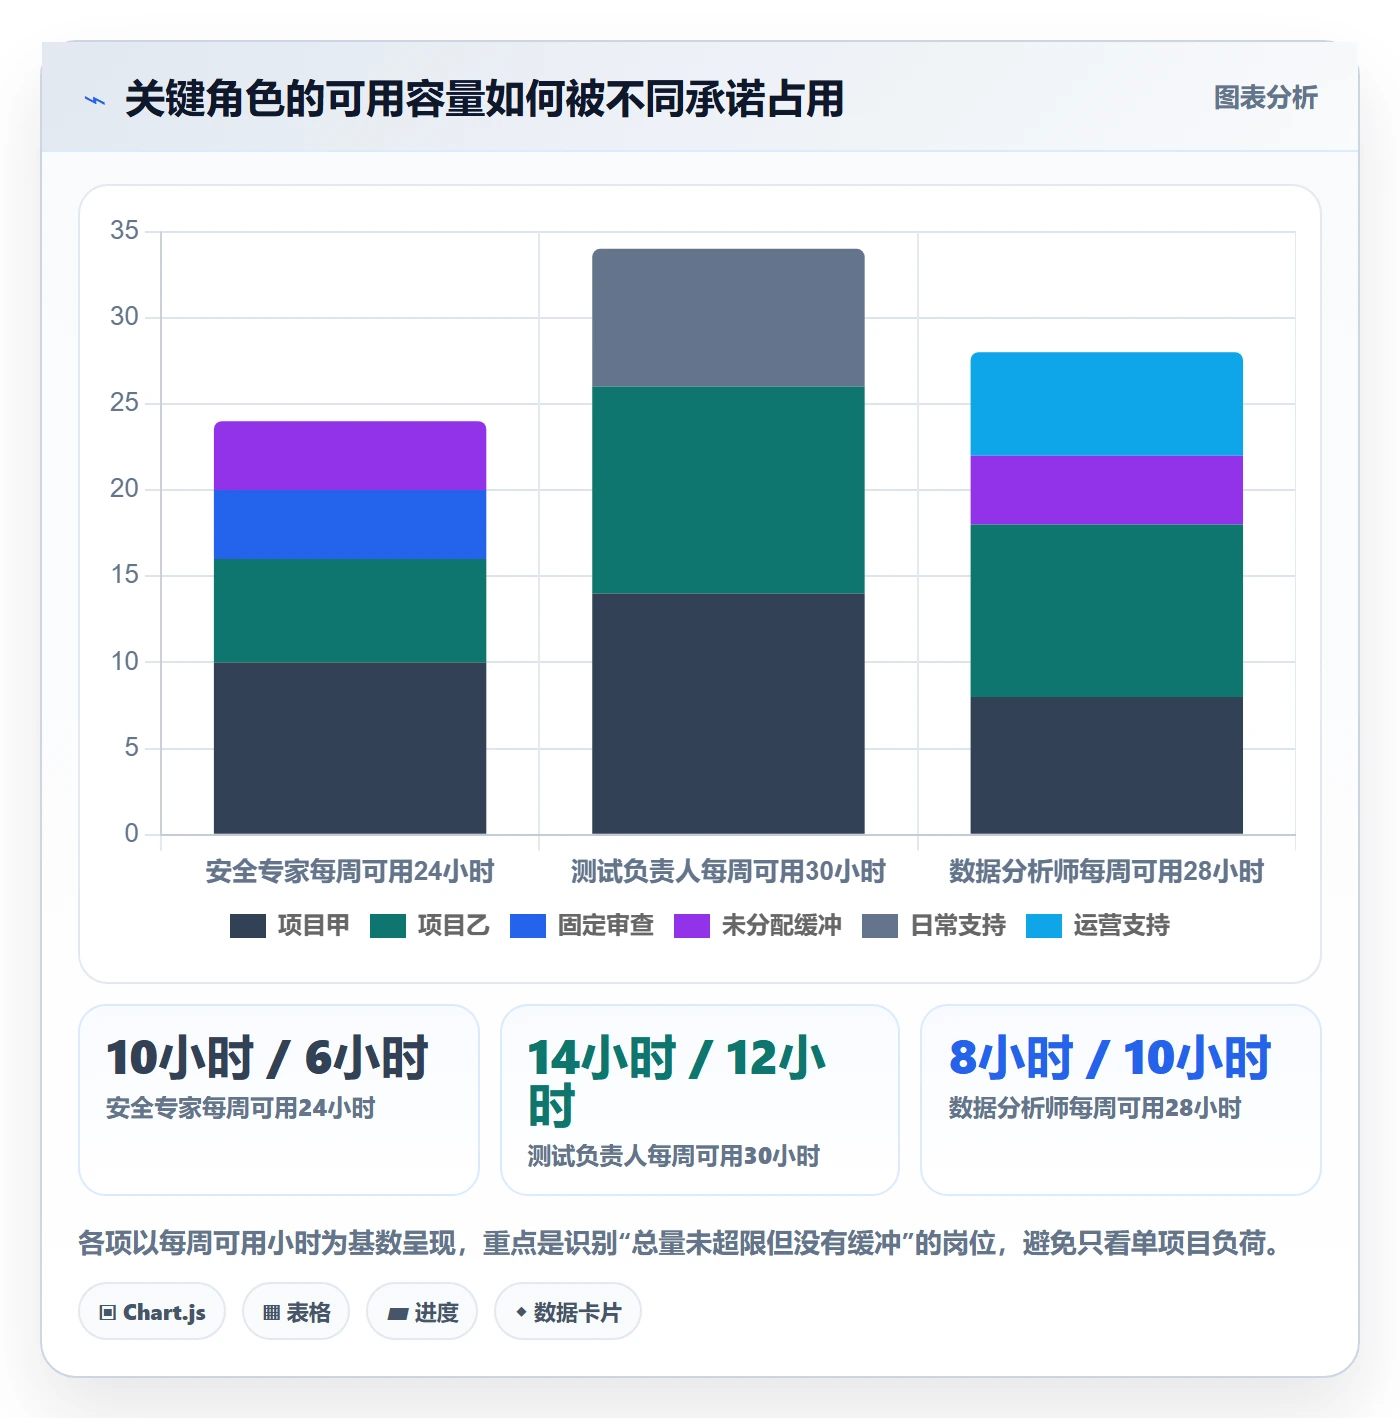Click the 14小时 / 12小时 stat value
1400x1418 pixels.
tap(676, 1081)
